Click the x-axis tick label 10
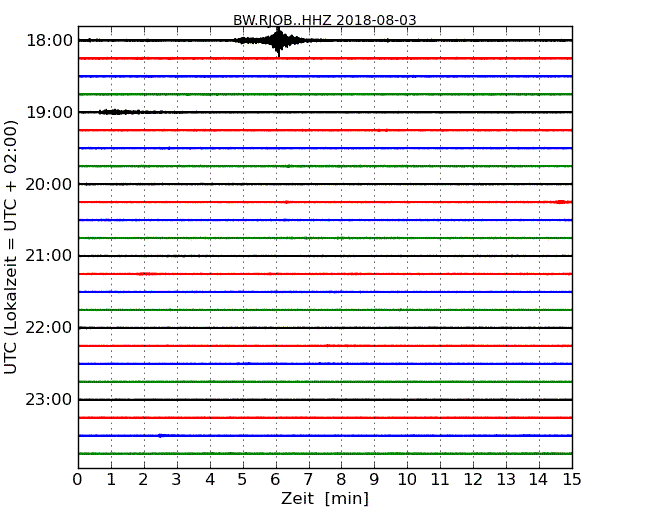 pyautogui.click(x=407, y=479)
